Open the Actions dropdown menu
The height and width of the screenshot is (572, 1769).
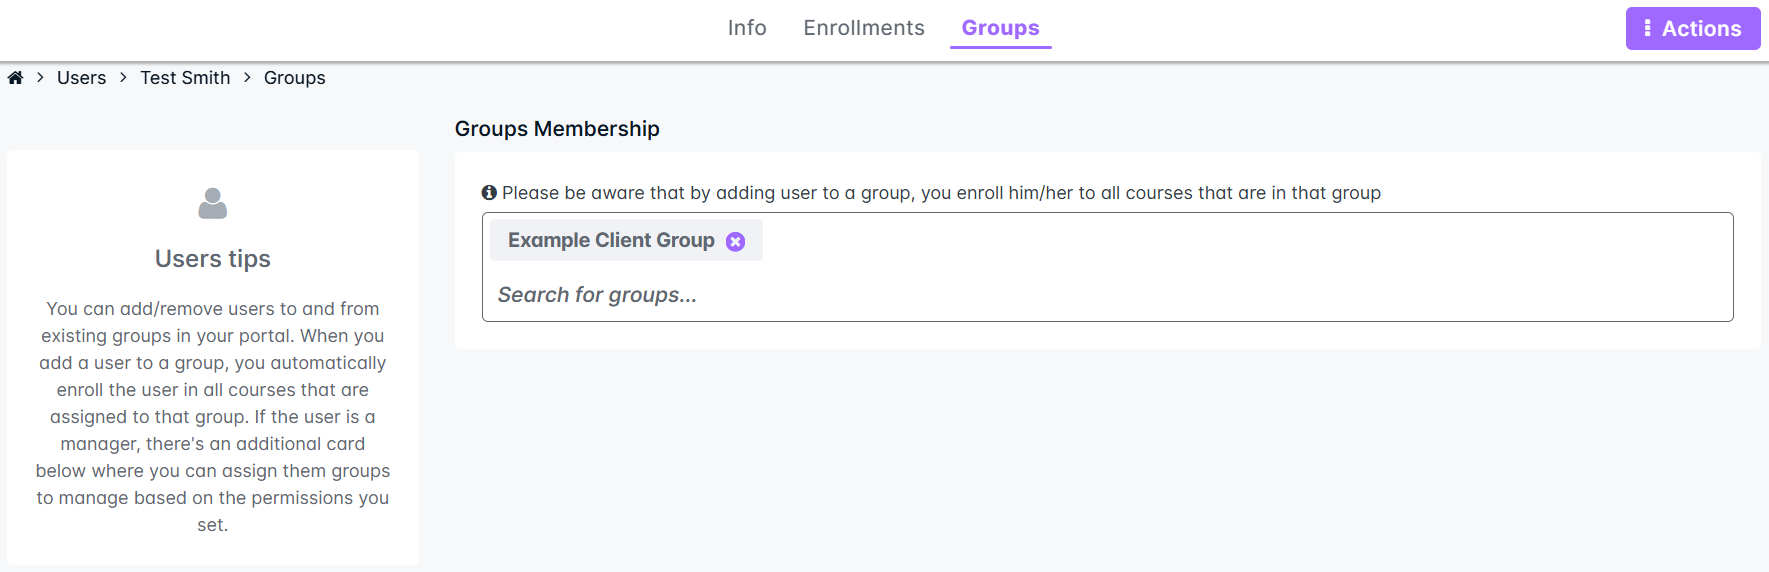1692,28
